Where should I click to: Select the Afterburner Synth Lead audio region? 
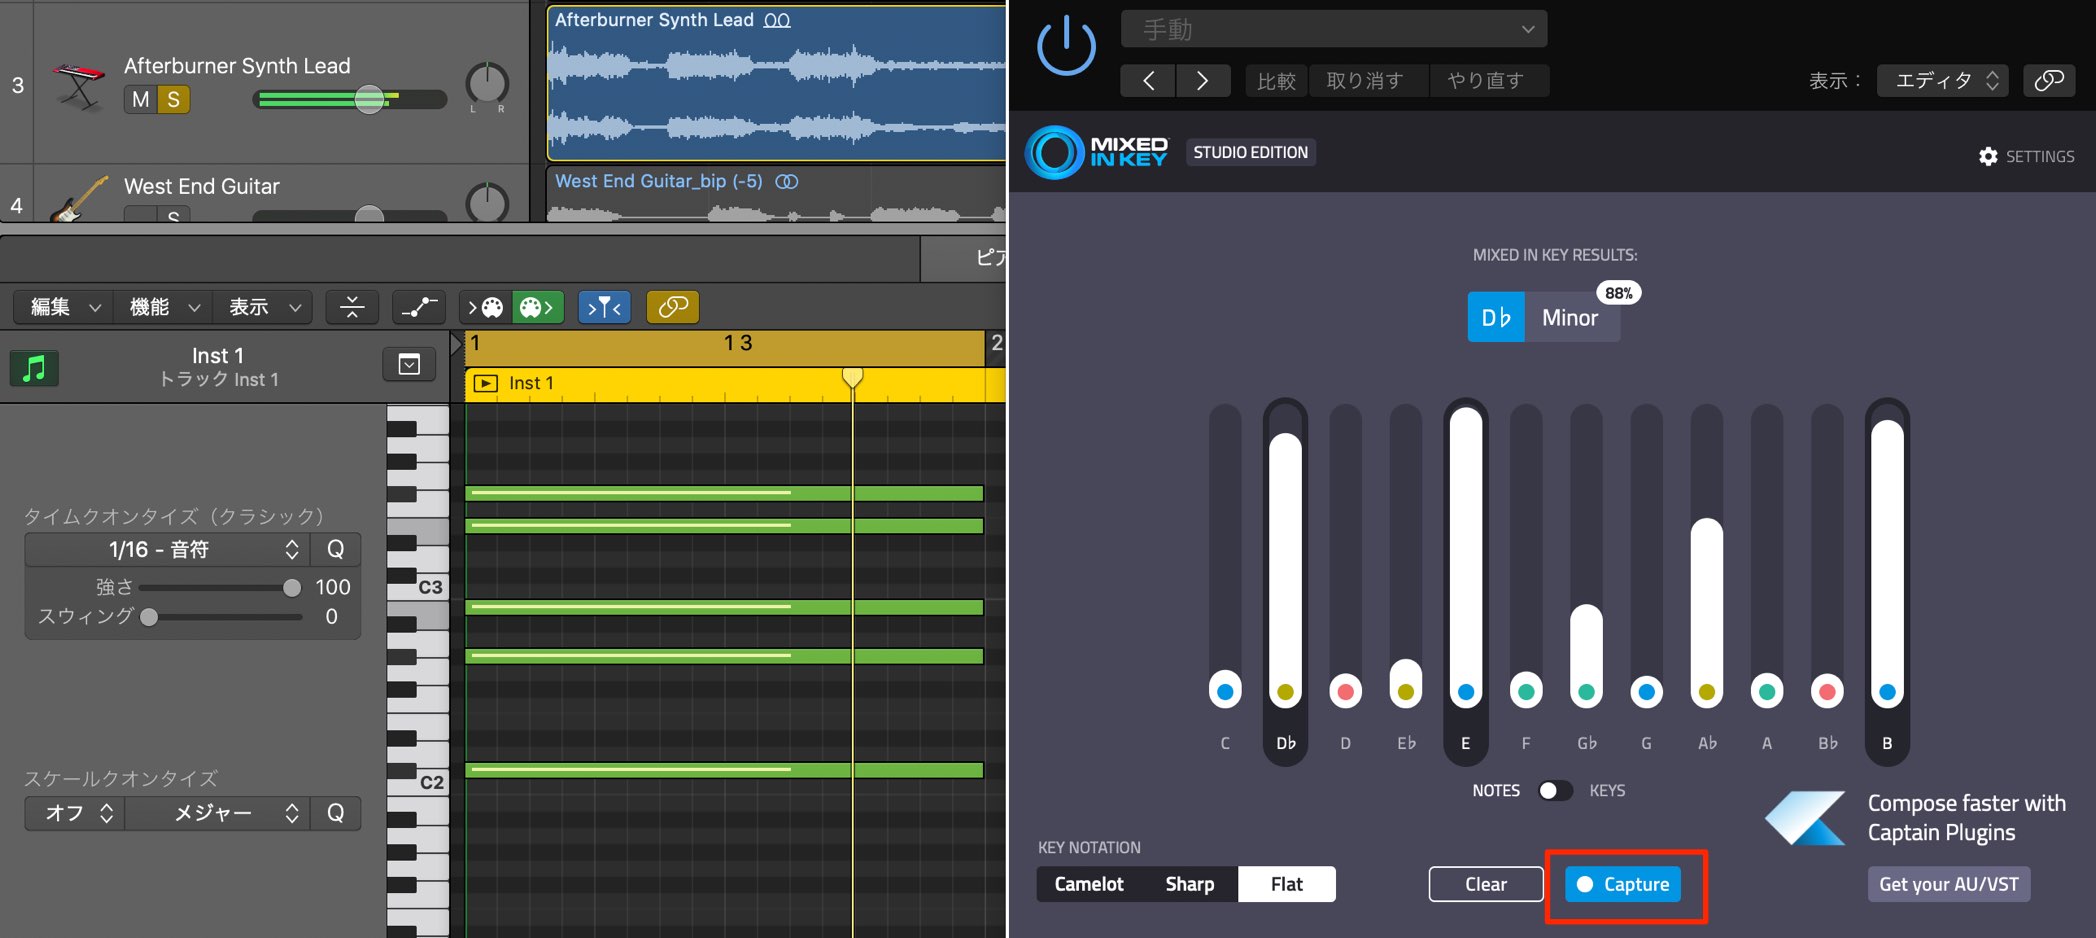tap(776, 84)
